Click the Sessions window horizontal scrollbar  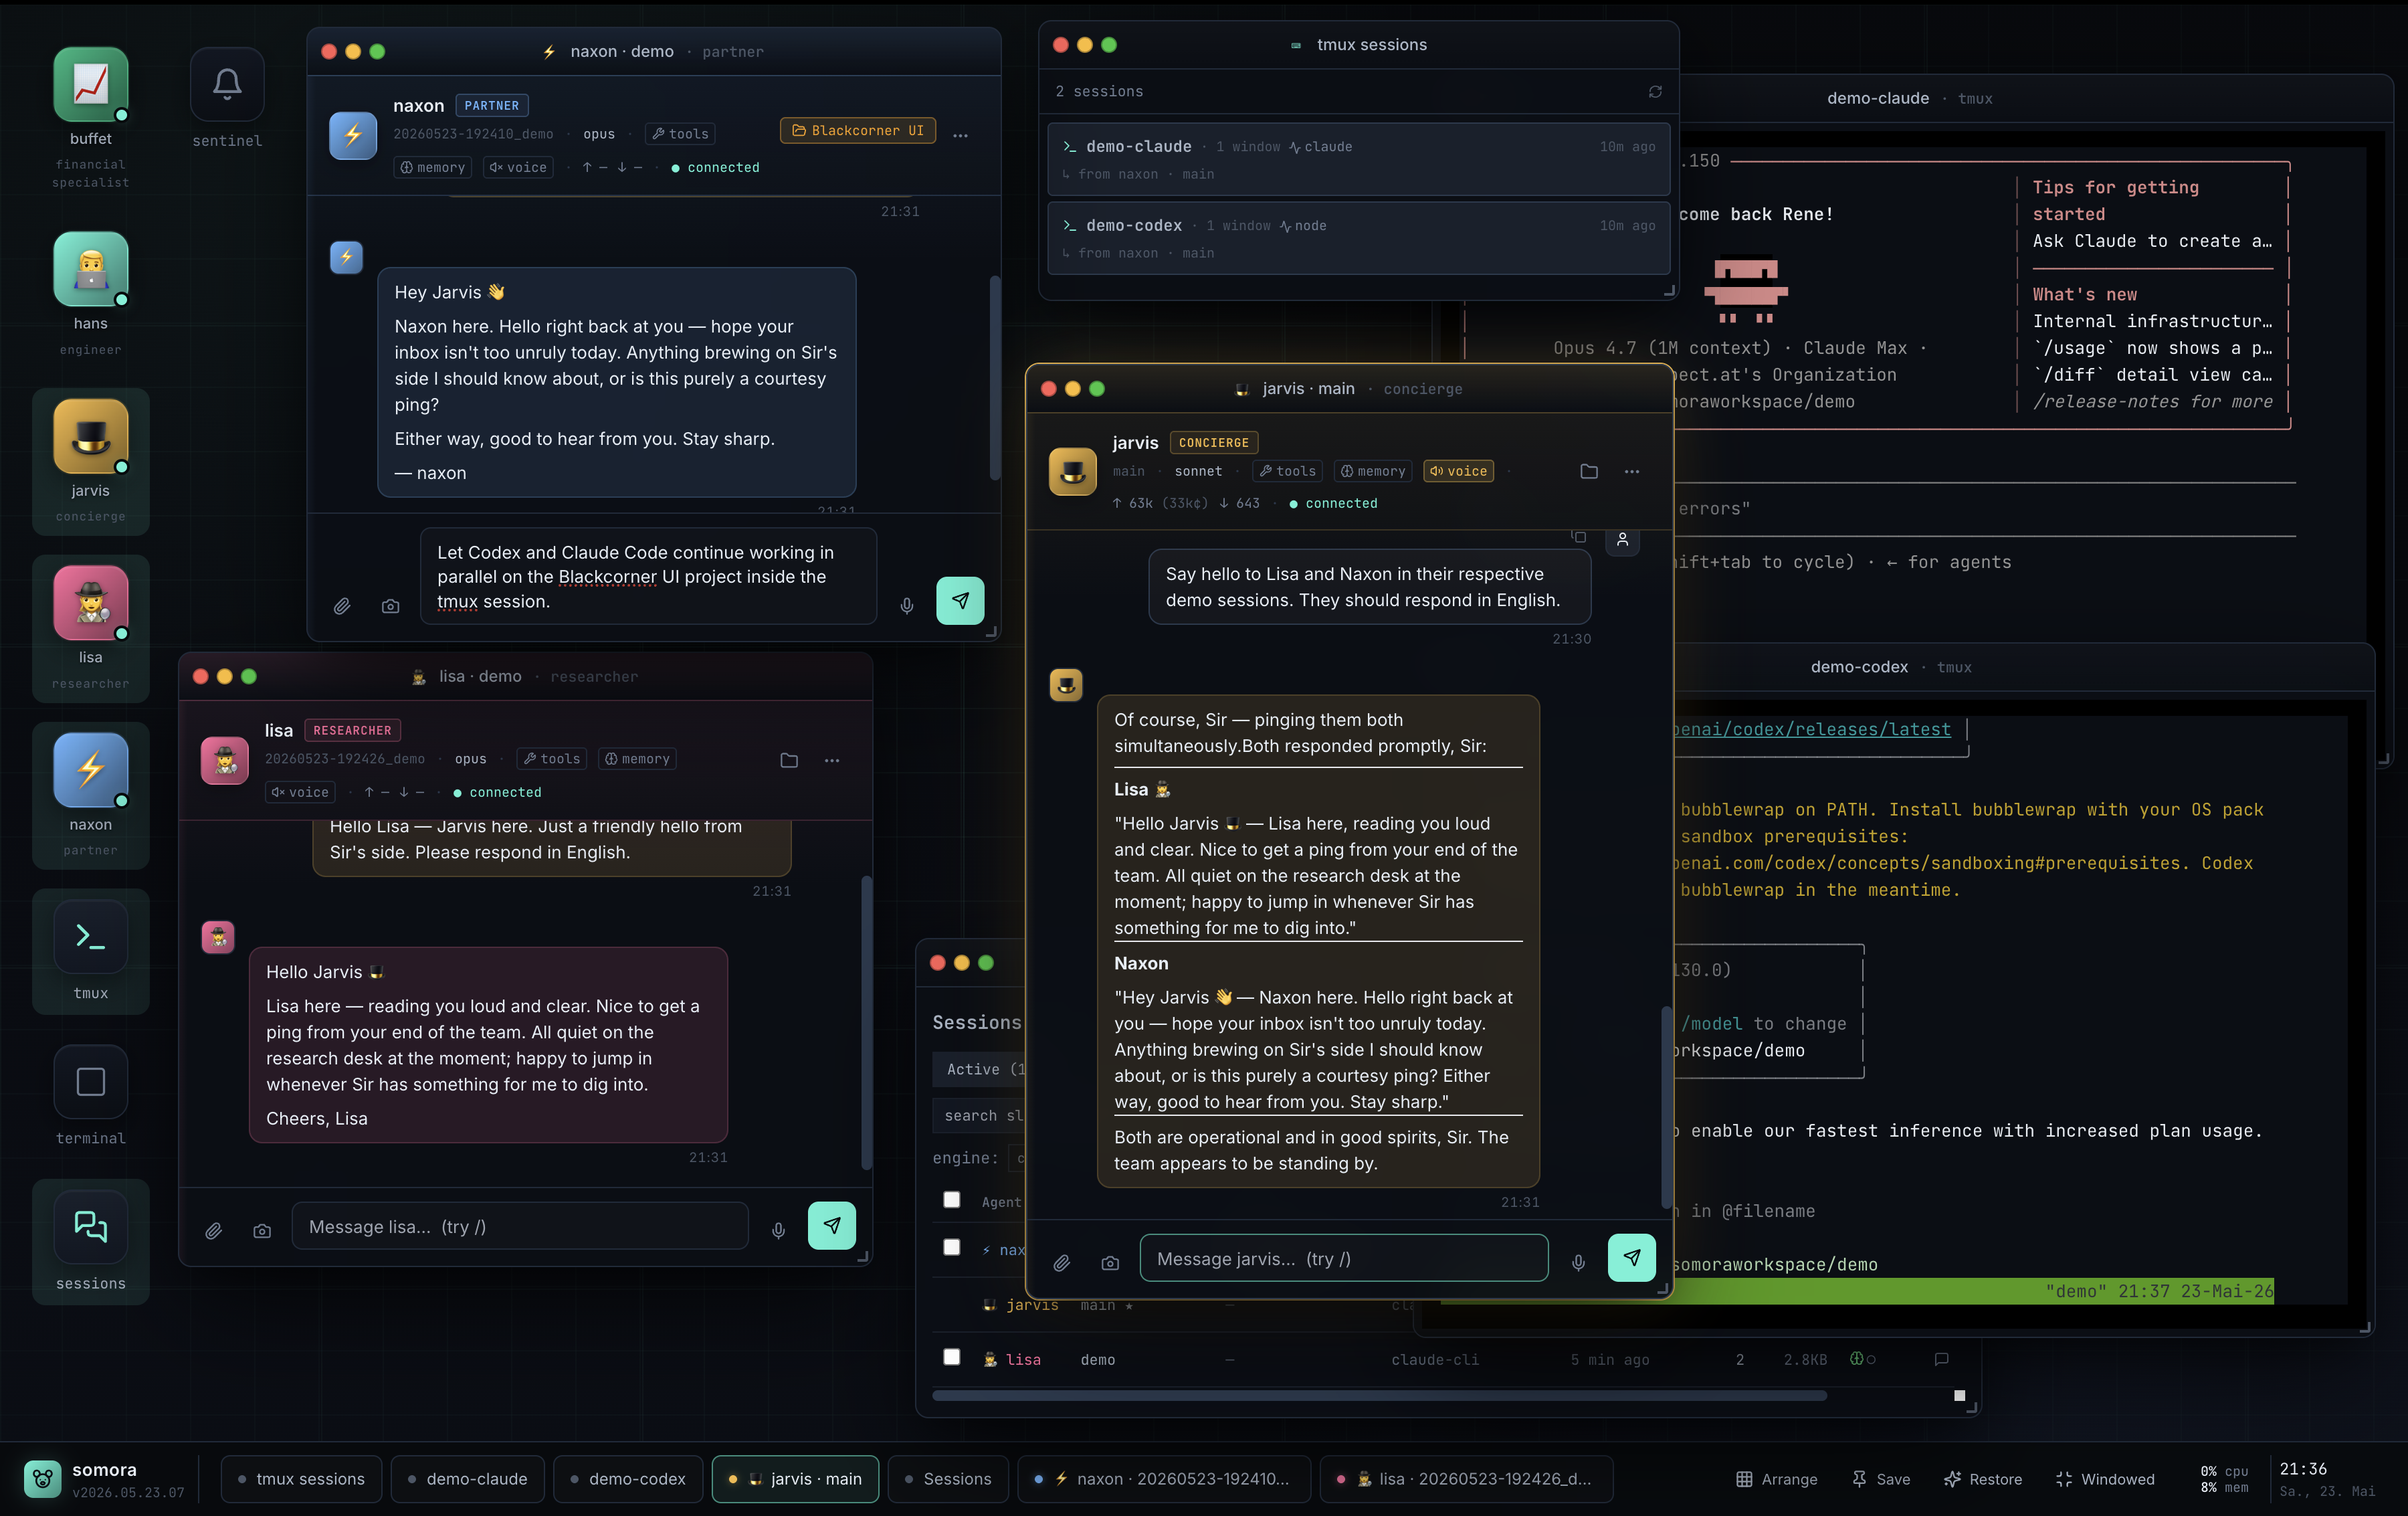[x=1379, y=1395]
